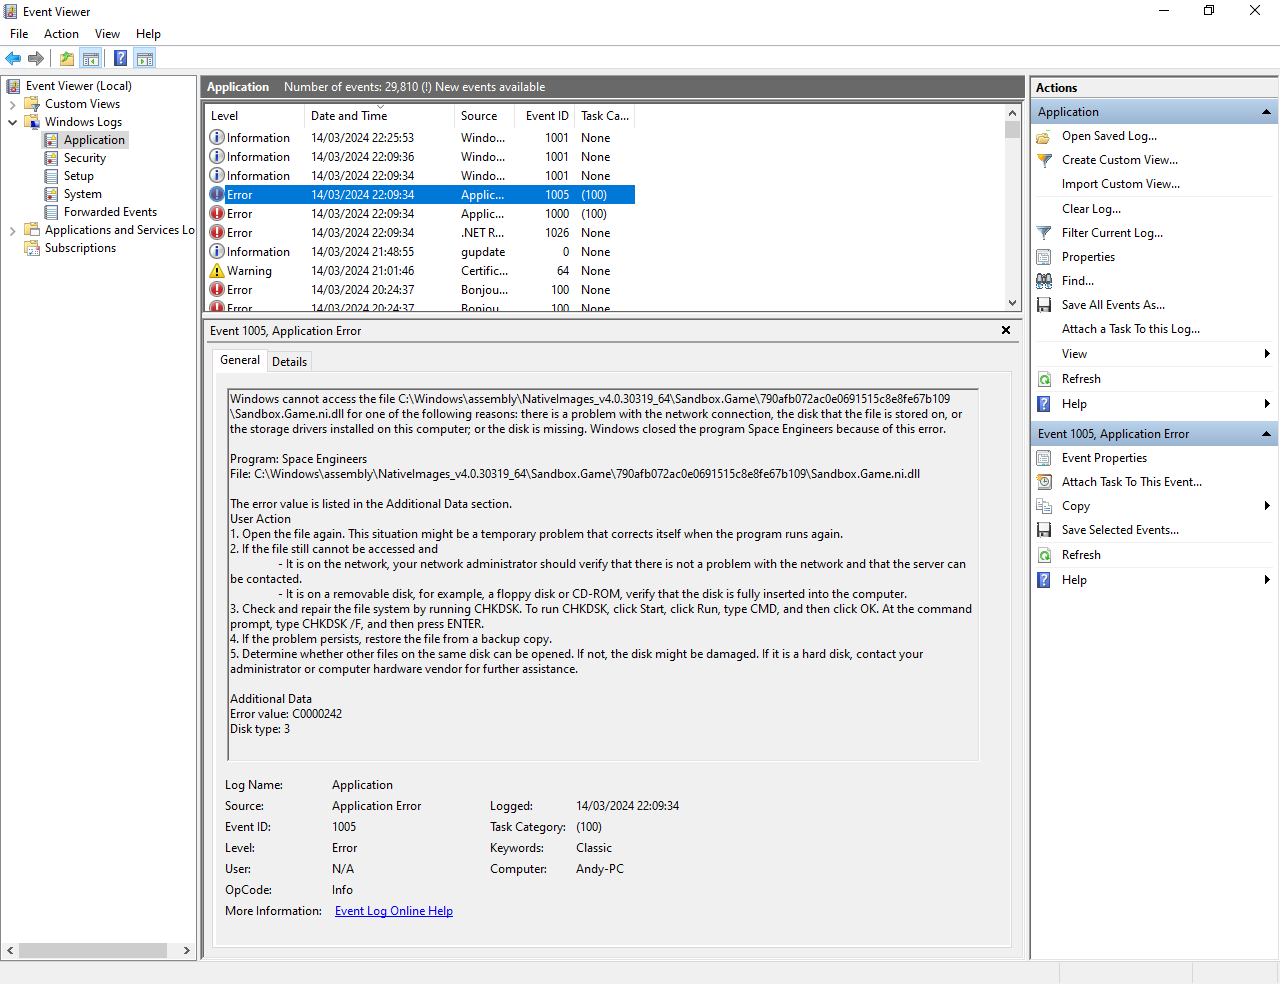1280x984 pixels.
Task: Open the Event Log Online Help link
Action: [x=393, y=911]
